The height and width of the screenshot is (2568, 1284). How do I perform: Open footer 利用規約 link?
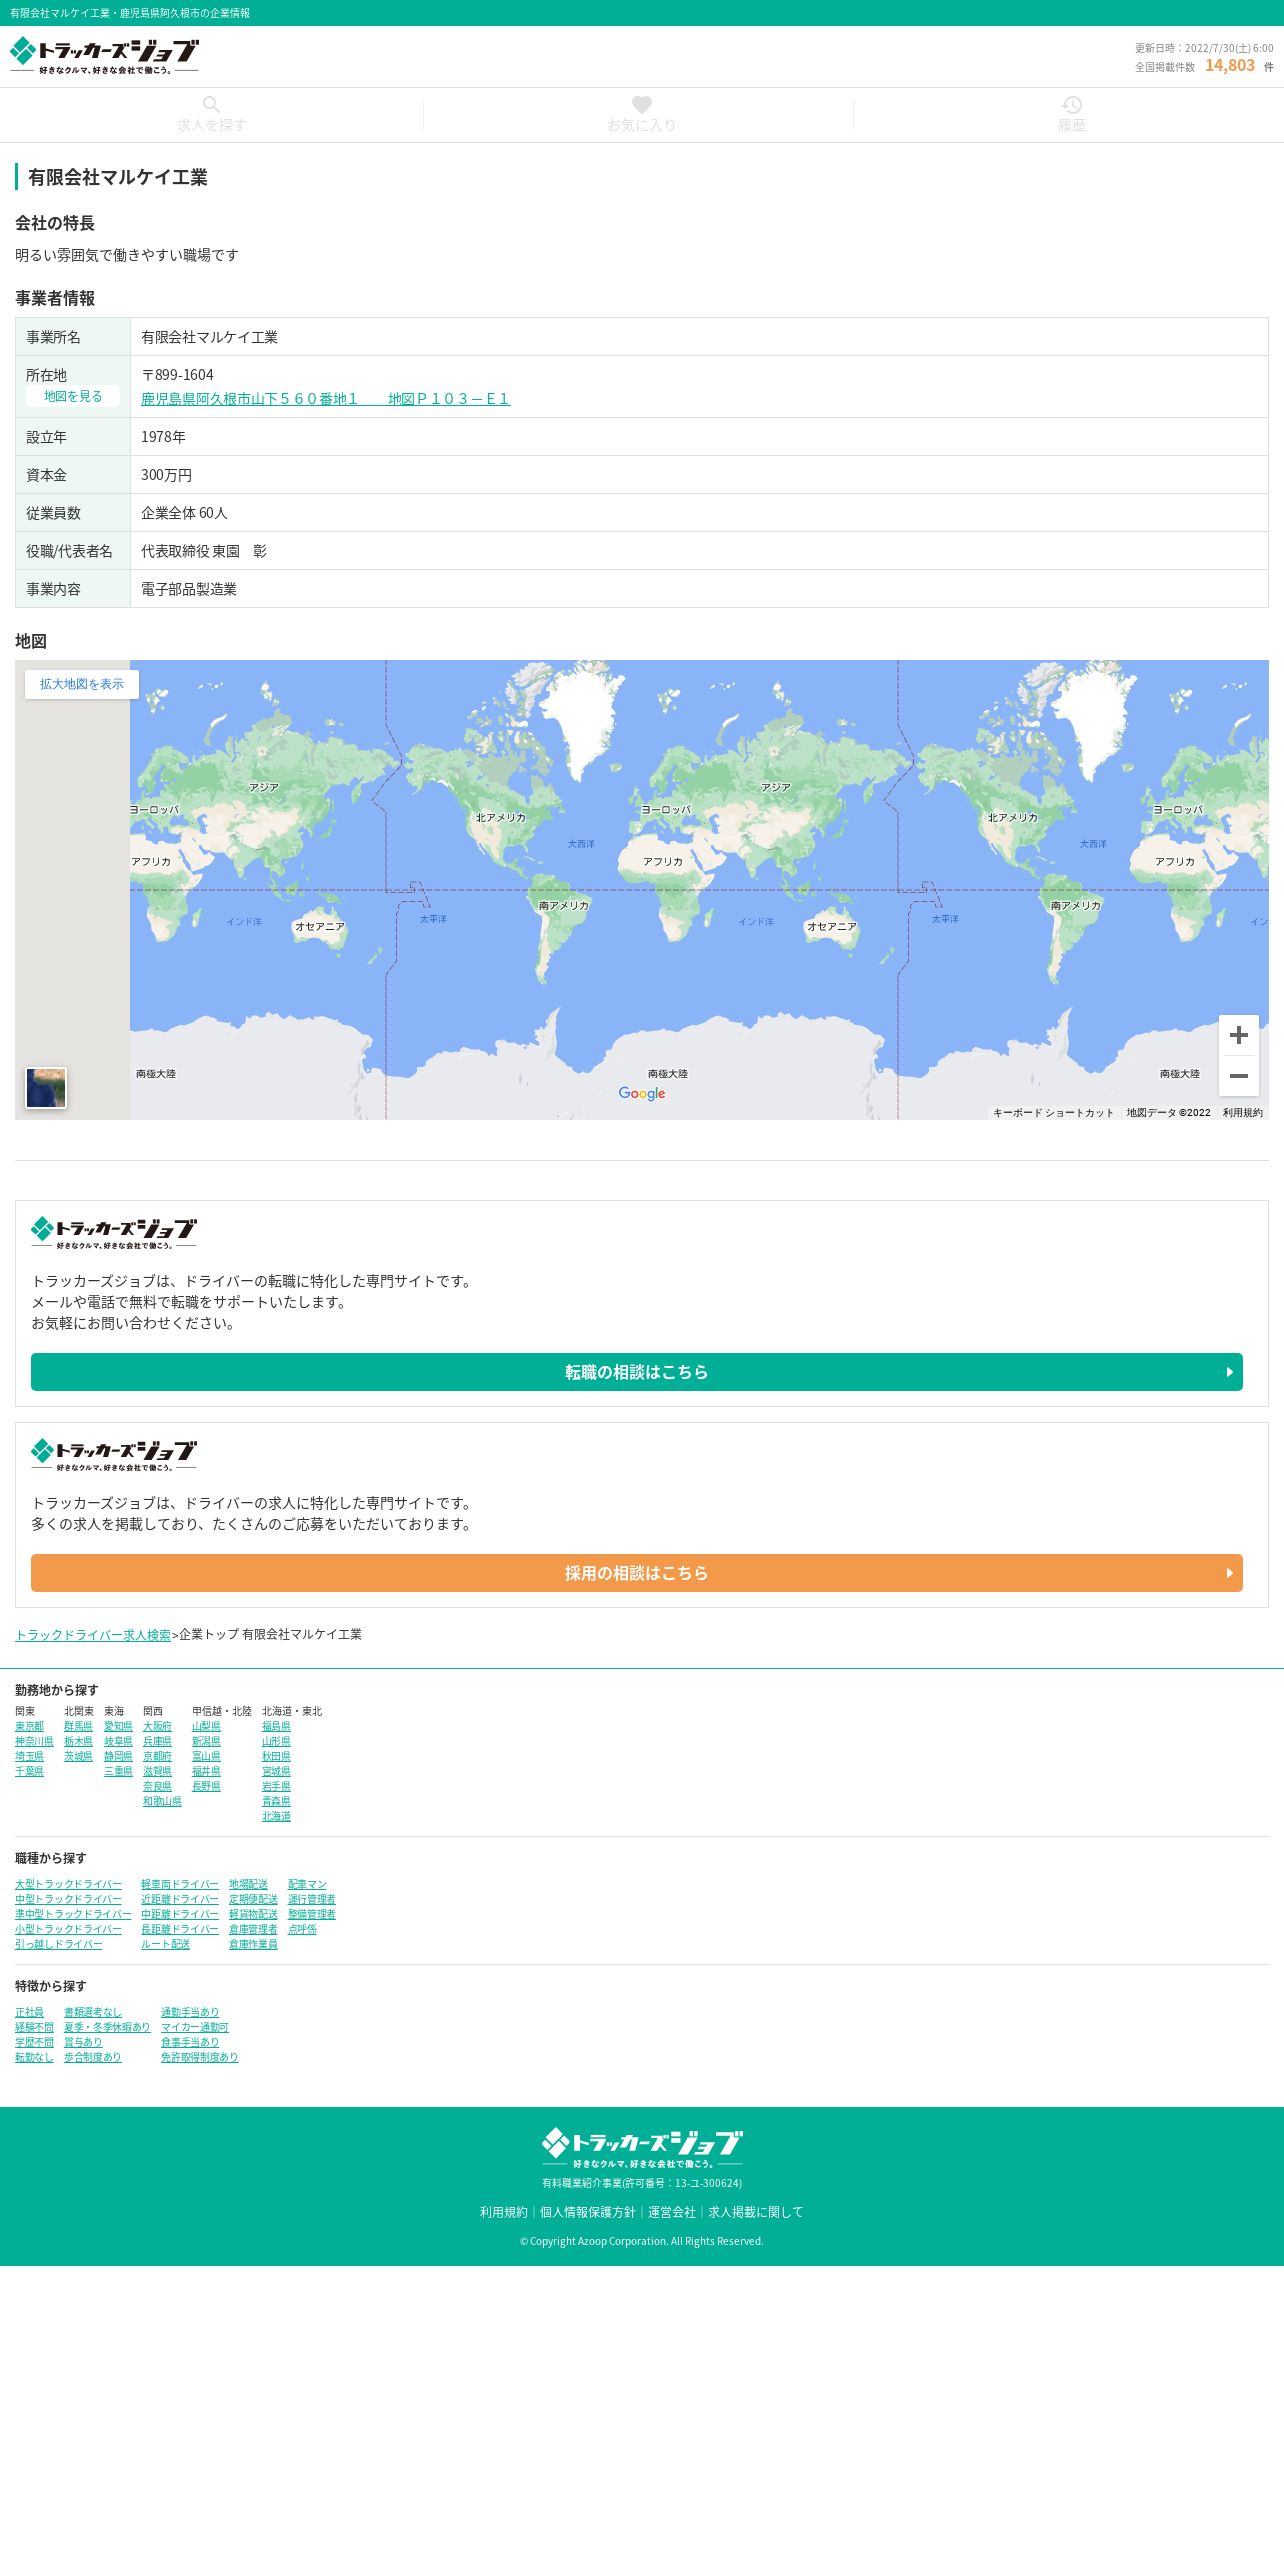(x=503, y=2212)
